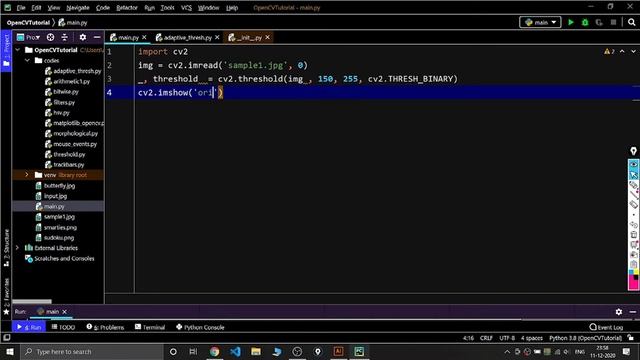Open the Favorites sidebar star
Screen dimensions: 640x360
(x=6, y=312)
